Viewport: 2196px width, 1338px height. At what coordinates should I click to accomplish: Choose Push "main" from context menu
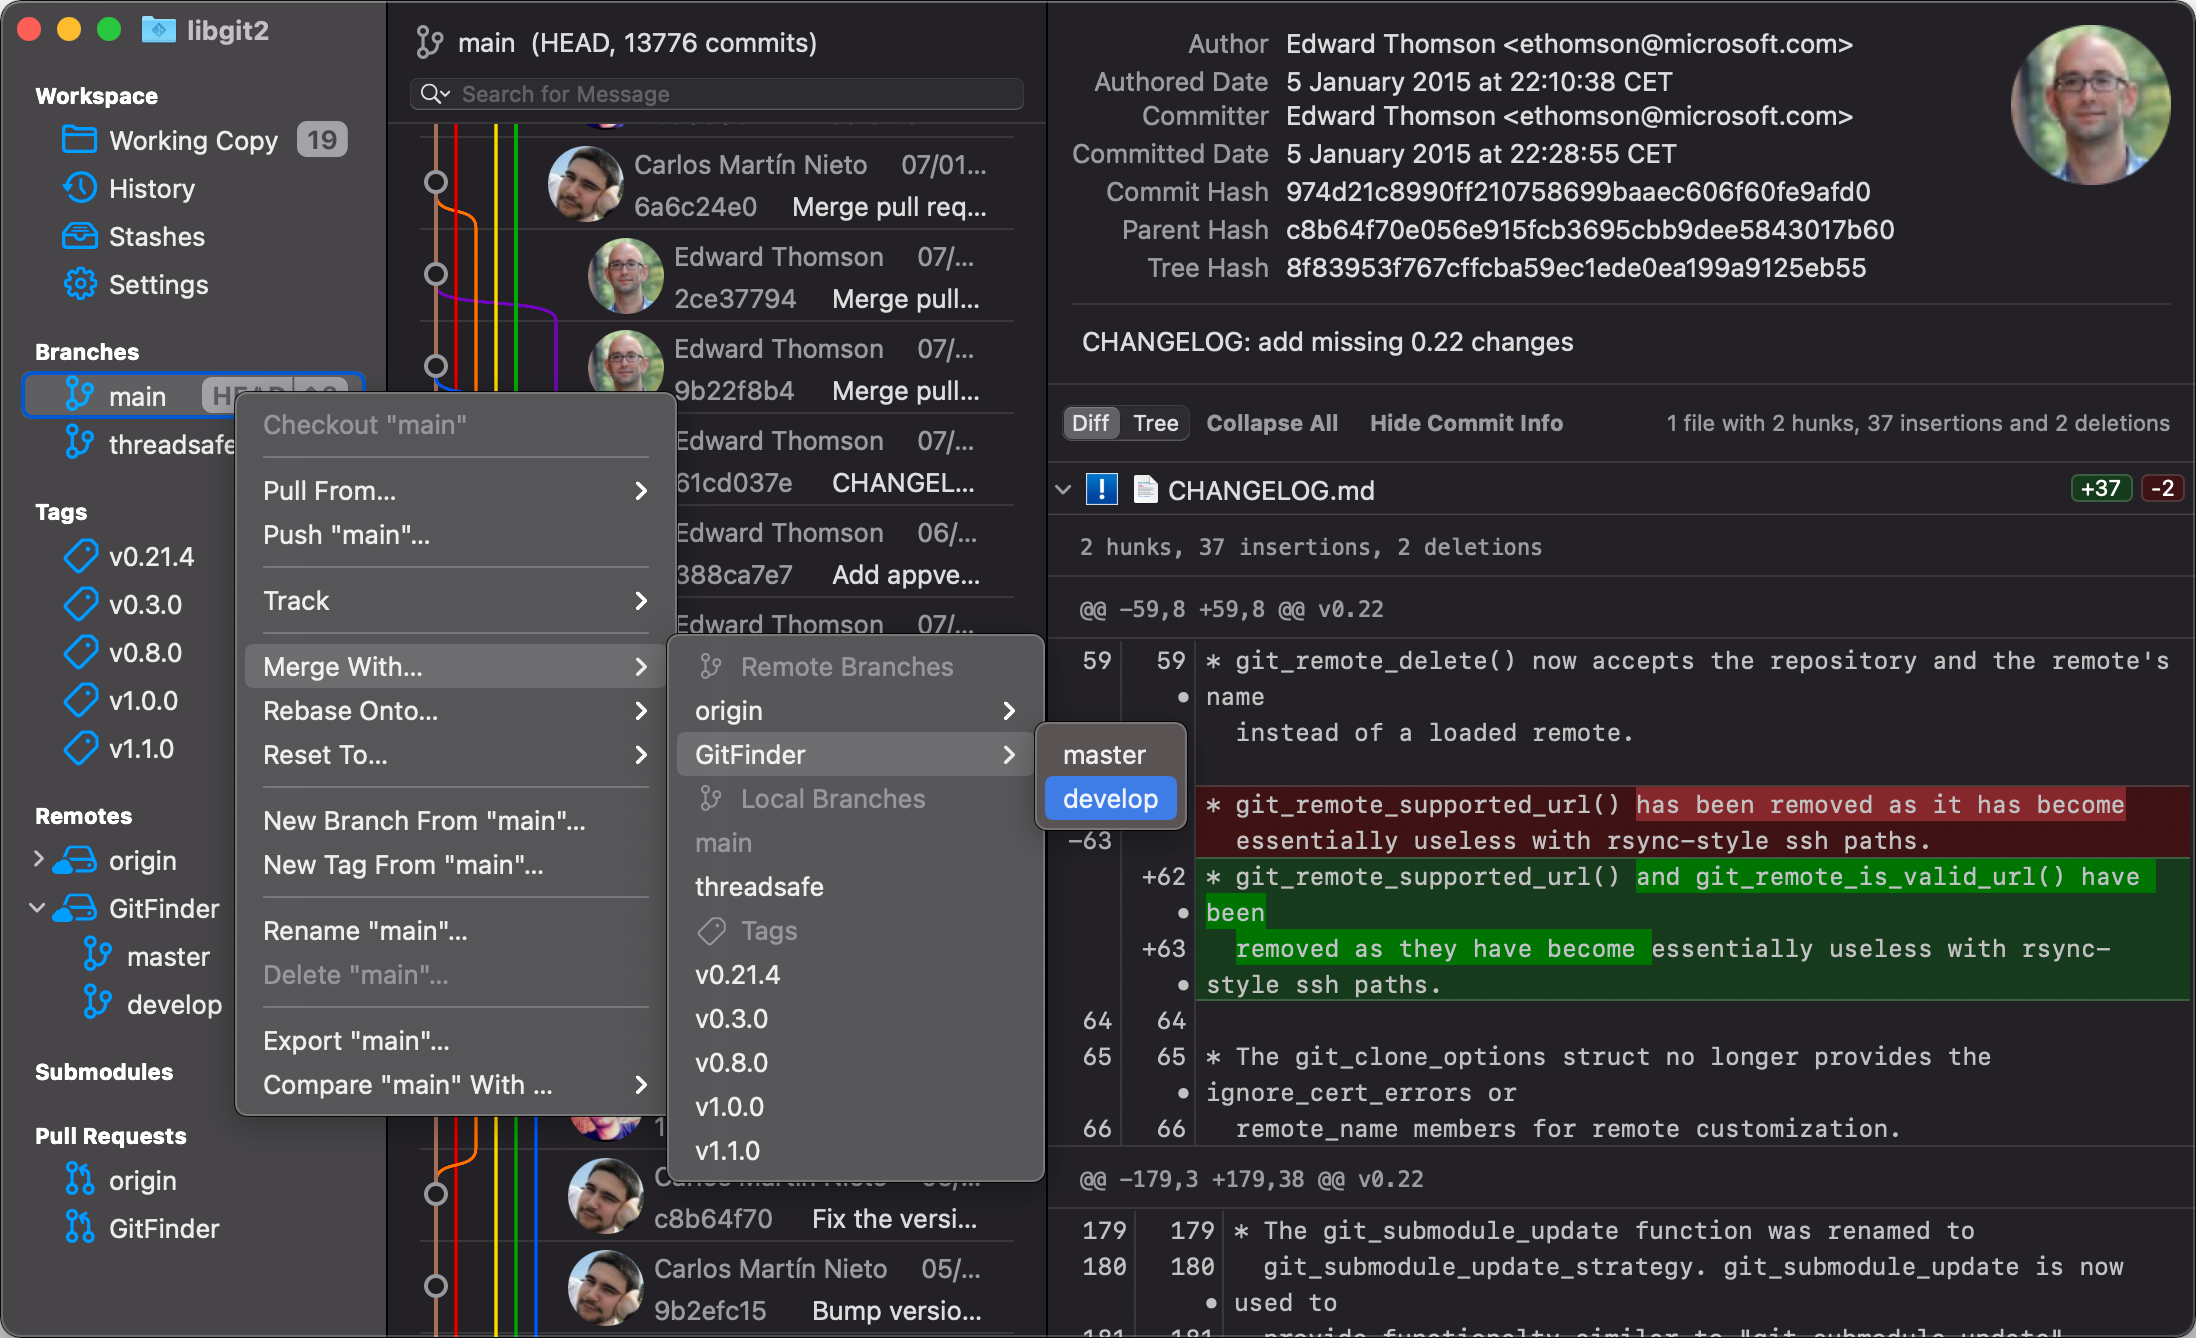click(455, 534)
